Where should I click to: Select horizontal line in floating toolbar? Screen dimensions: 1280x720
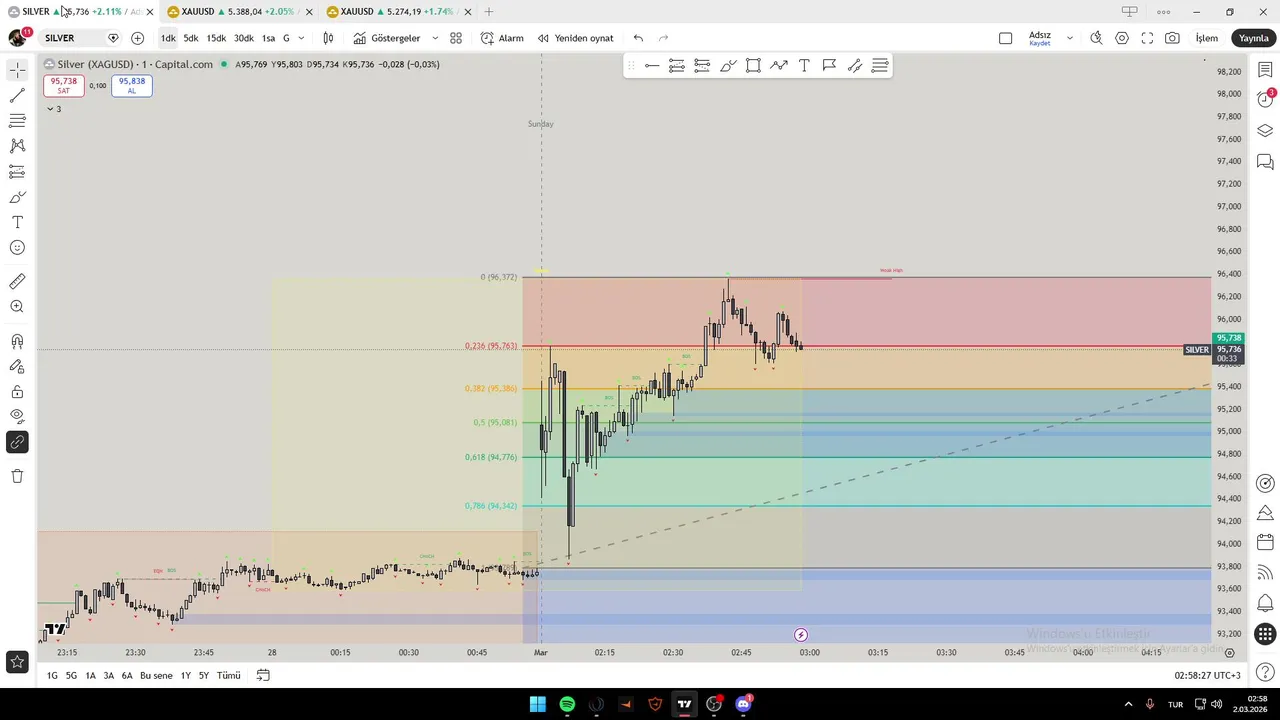click(652, 66)
